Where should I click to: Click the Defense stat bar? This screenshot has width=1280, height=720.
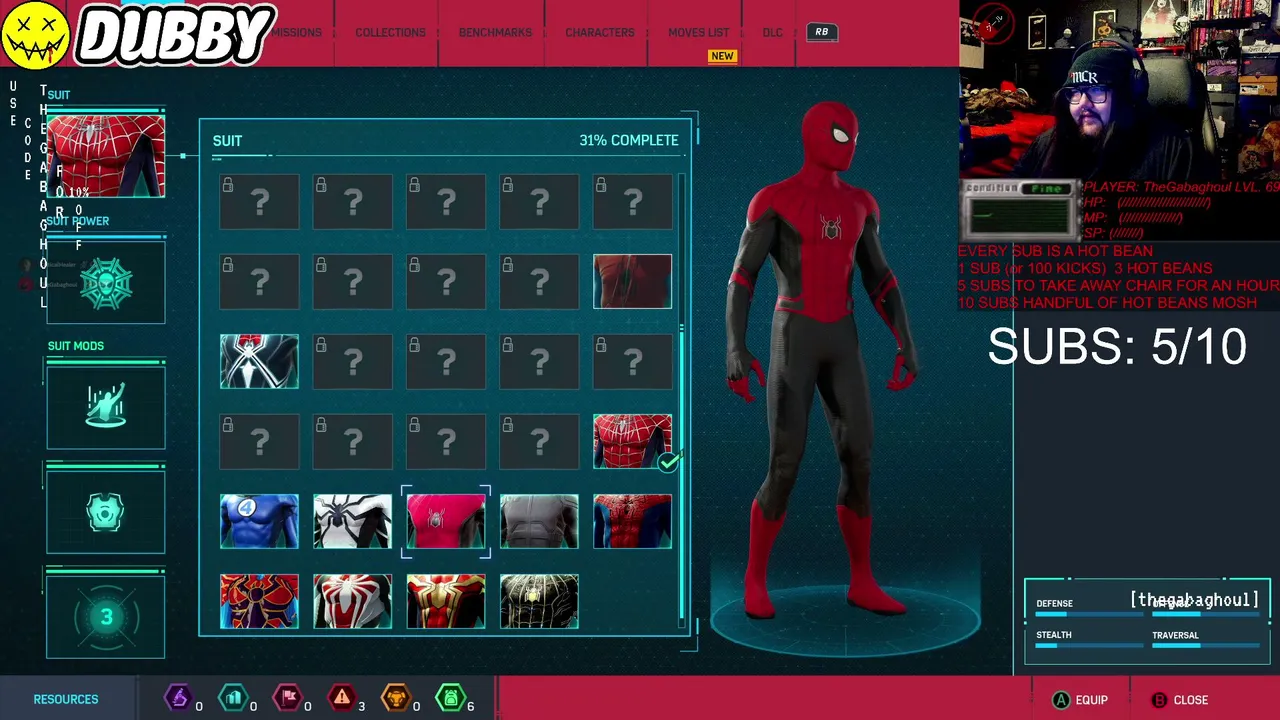click(x=1089, y=614)
